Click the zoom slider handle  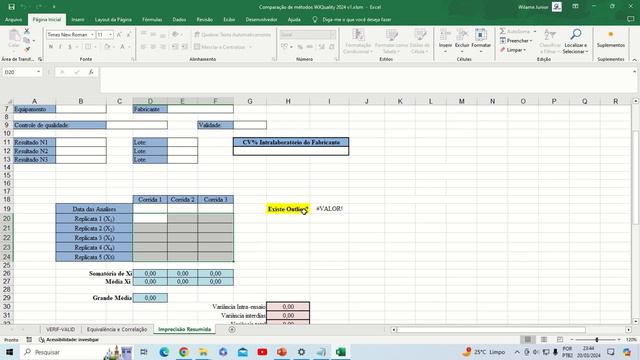point(597,340)
